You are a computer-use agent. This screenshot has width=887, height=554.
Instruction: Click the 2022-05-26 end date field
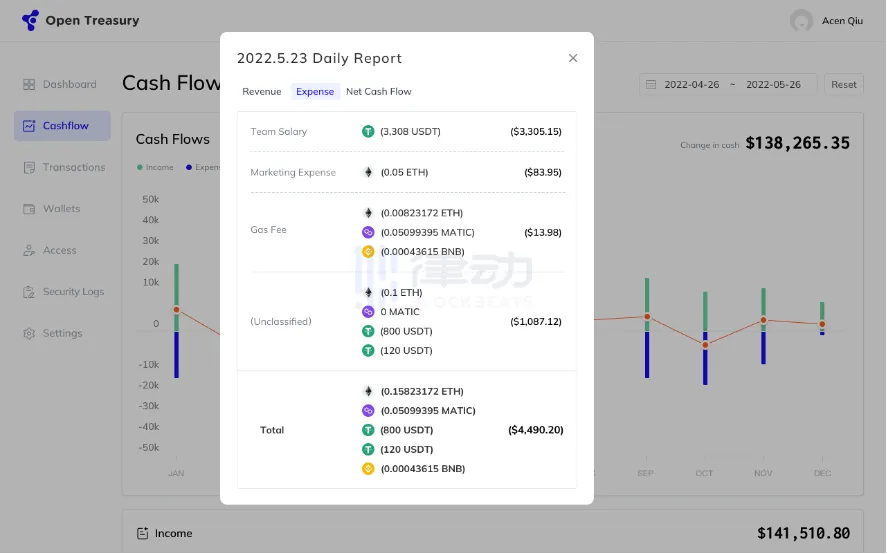point(773,85)
